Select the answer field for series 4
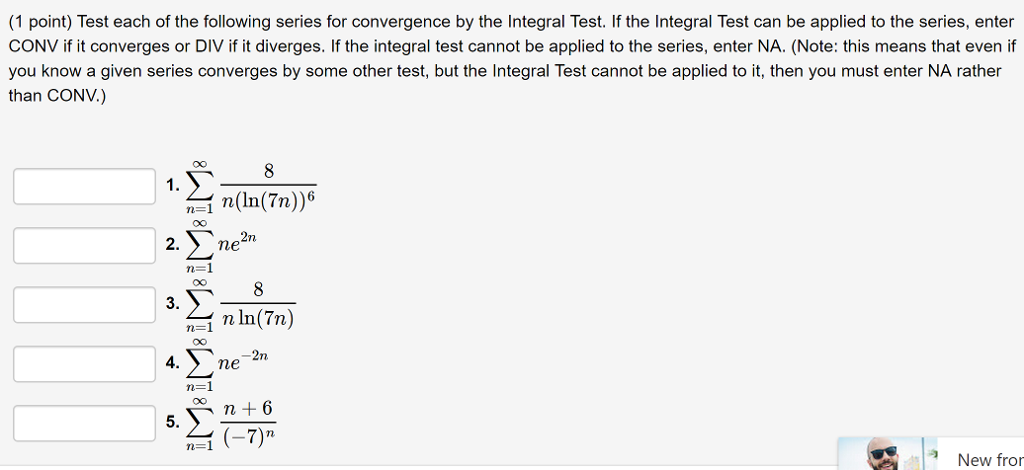This screenshot has height=470, width=1024. tap(85, 363)
